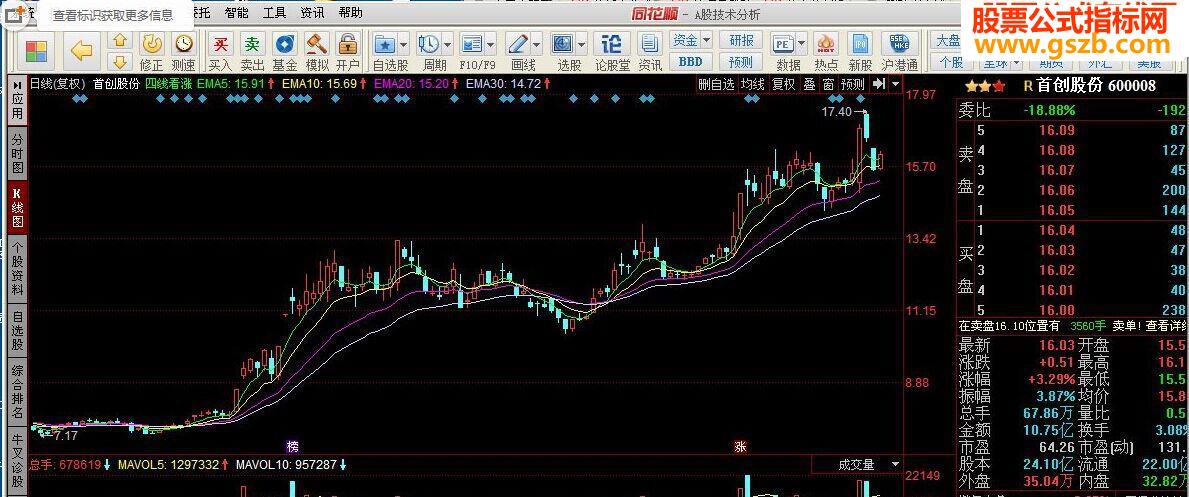Open the 热点 hot topics flame icon

826,44
